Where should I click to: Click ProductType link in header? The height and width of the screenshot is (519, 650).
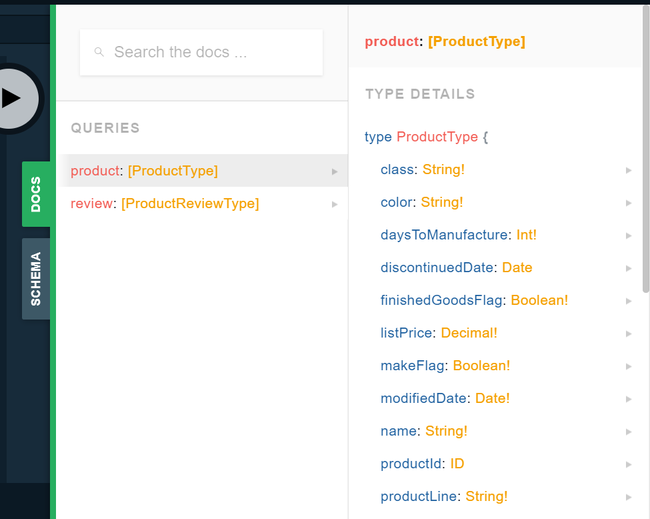[476, 41]
